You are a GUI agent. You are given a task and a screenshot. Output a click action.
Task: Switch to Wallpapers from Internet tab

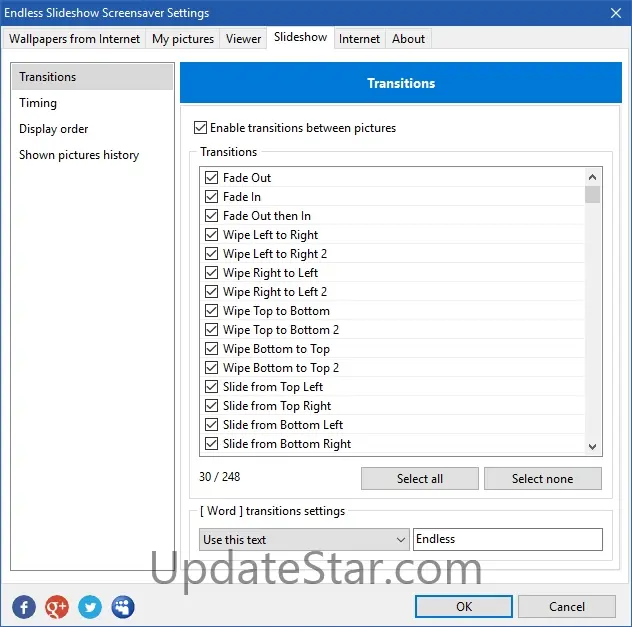click(x=74, y=39)
